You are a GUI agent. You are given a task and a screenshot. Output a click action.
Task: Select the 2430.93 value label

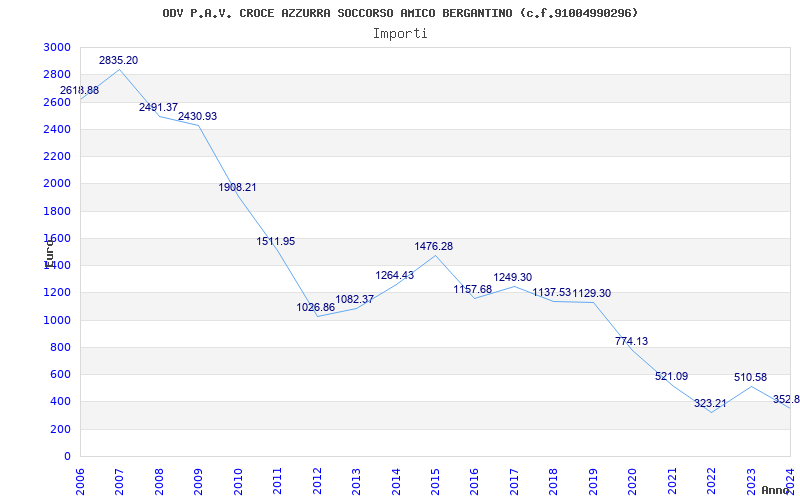coord(197,116)
